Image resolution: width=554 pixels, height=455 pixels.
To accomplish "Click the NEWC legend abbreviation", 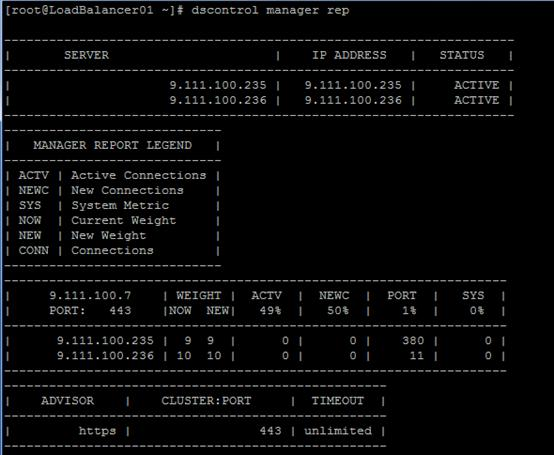I will coord(34,190).
